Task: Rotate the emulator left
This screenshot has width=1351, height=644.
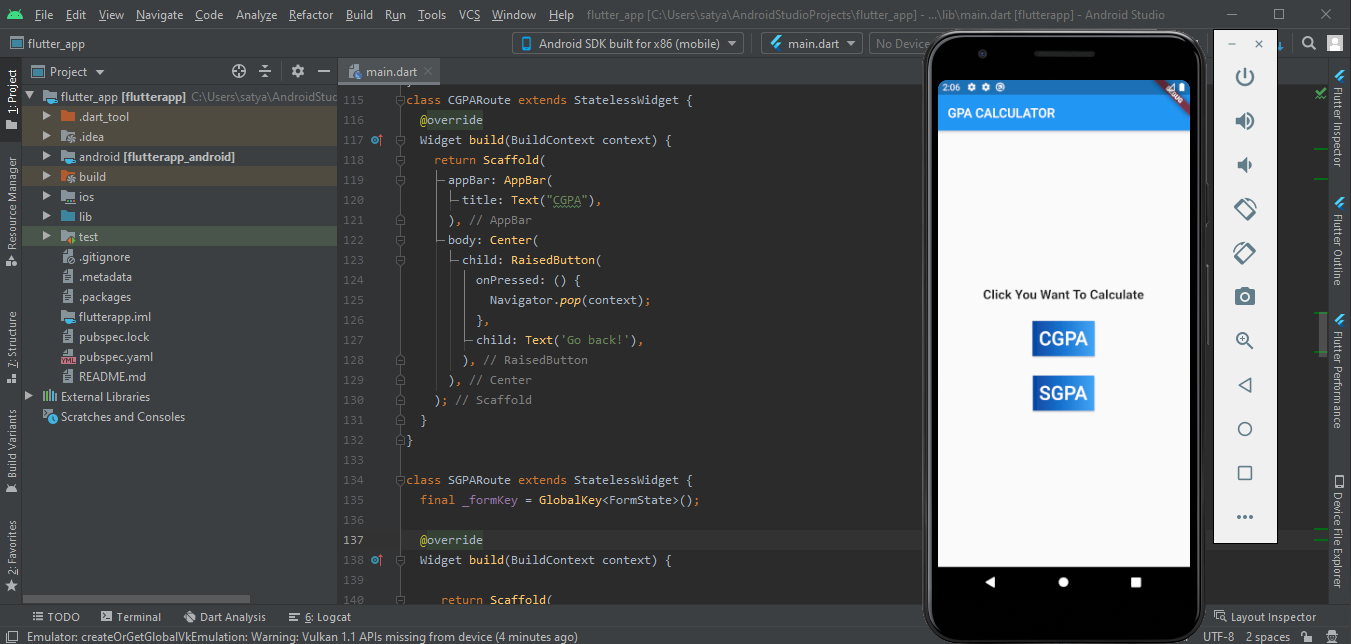Action: click(1244, 209)
